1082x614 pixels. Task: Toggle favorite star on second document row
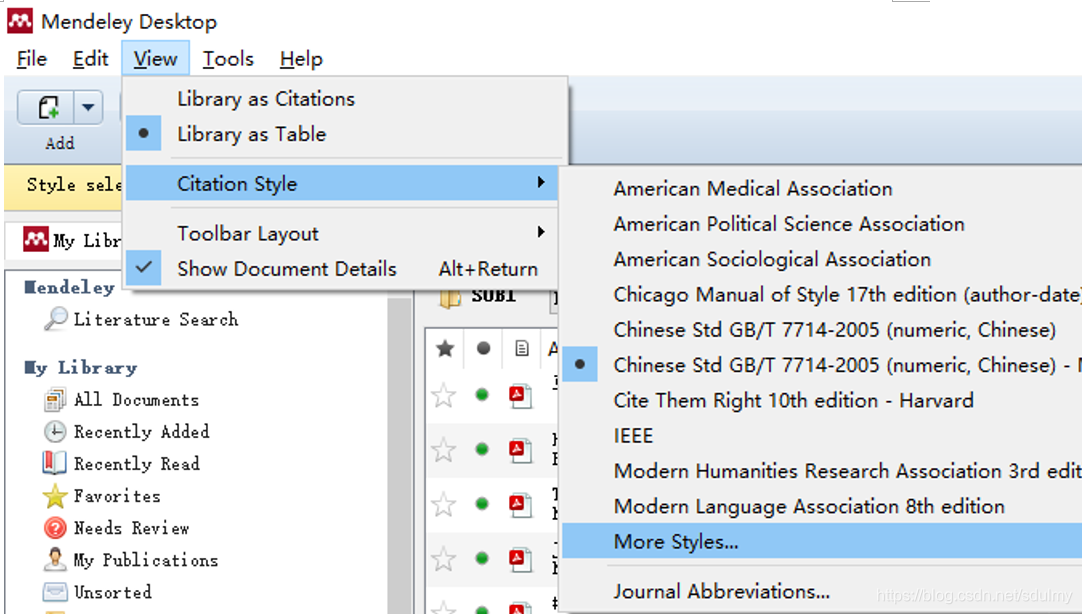point(444,450)
